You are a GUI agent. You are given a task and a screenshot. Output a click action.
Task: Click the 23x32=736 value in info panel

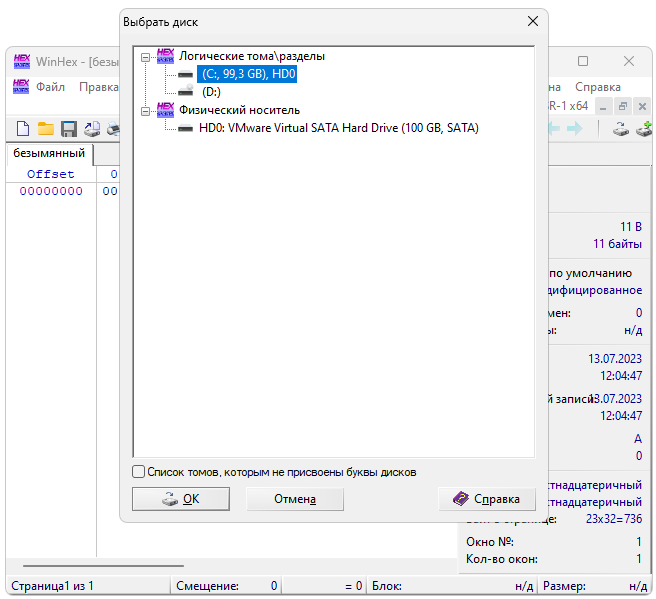click(x=613, y=519)
